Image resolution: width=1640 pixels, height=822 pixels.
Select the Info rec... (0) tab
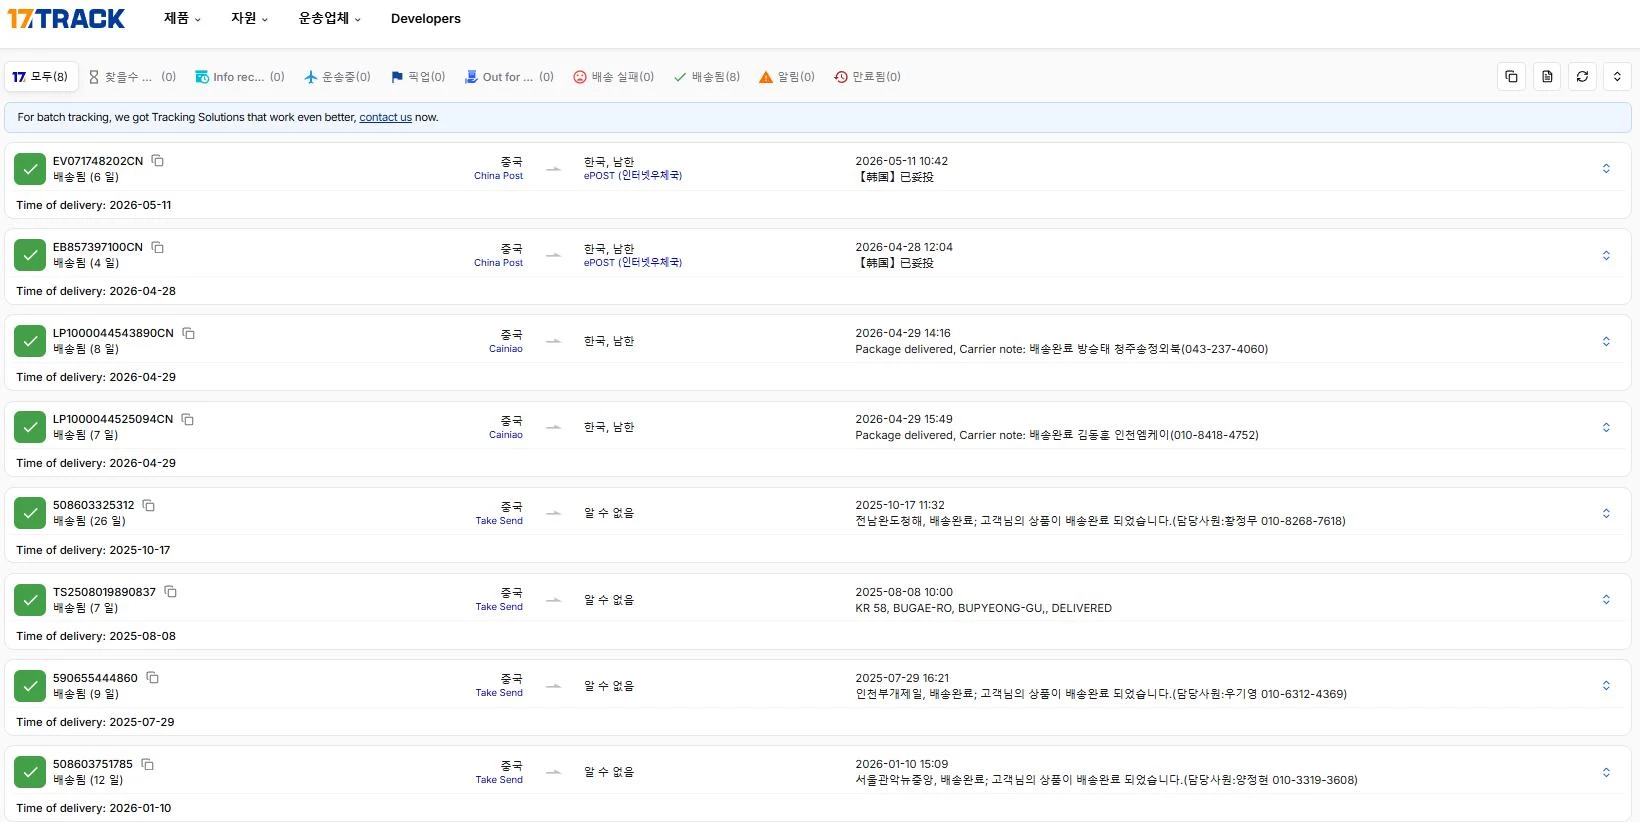pyautogui.click(x=240, y=77)
